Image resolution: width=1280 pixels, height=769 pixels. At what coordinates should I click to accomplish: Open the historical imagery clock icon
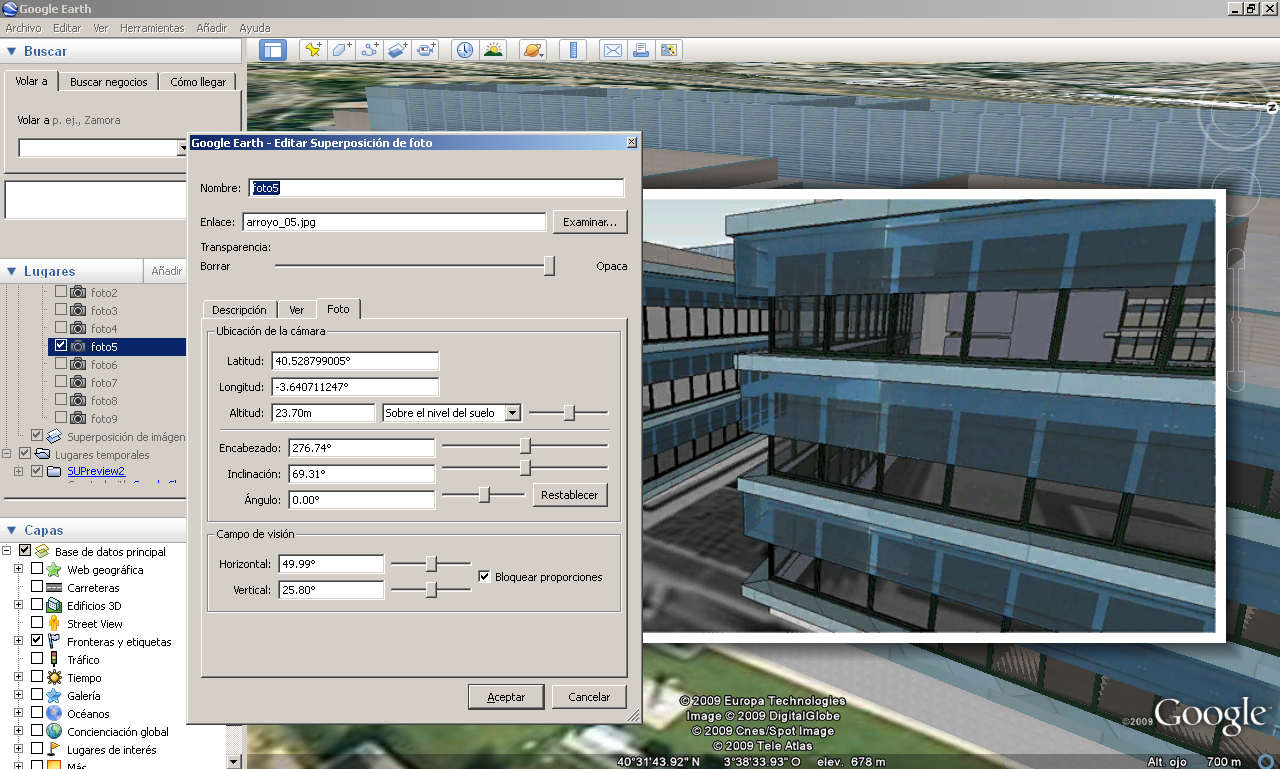click(x=465, y=50)
